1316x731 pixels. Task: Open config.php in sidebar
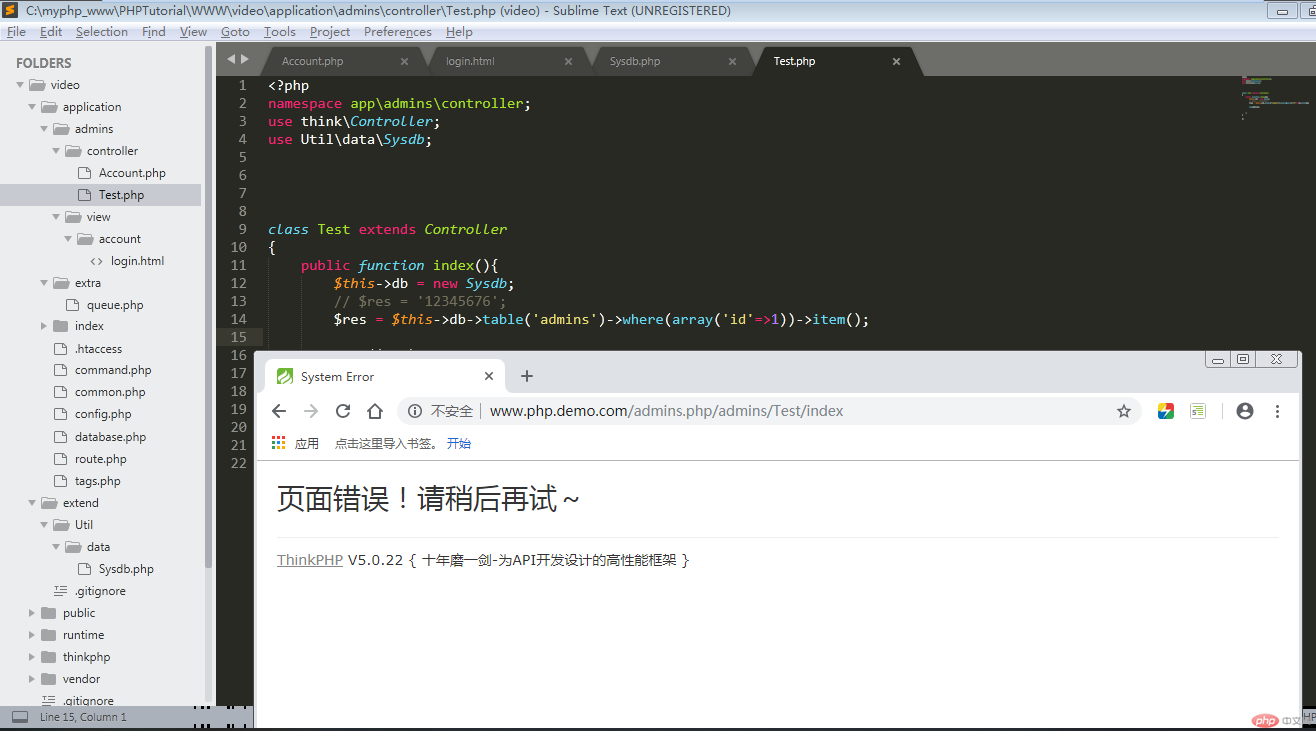103,414
